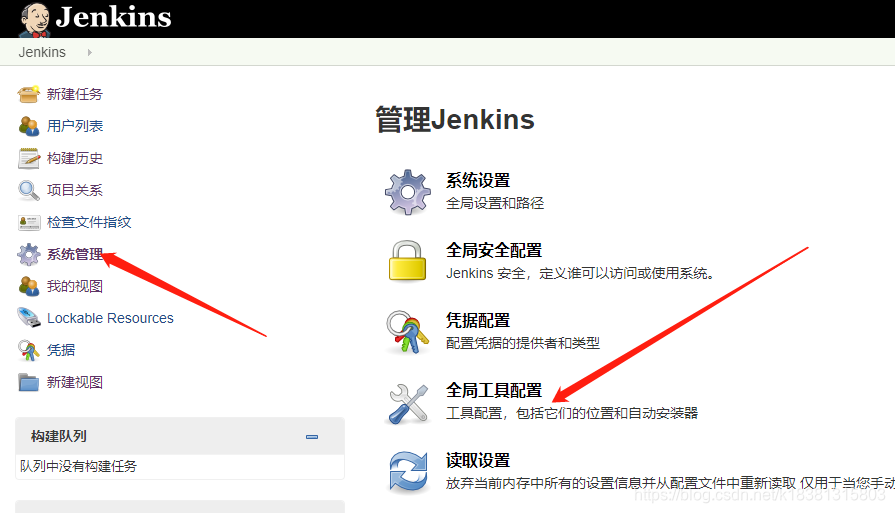Expand the breadcrumb arrow next to Jenkins
The height and width of the screenshot is (513, 895).
coord(90,52)
